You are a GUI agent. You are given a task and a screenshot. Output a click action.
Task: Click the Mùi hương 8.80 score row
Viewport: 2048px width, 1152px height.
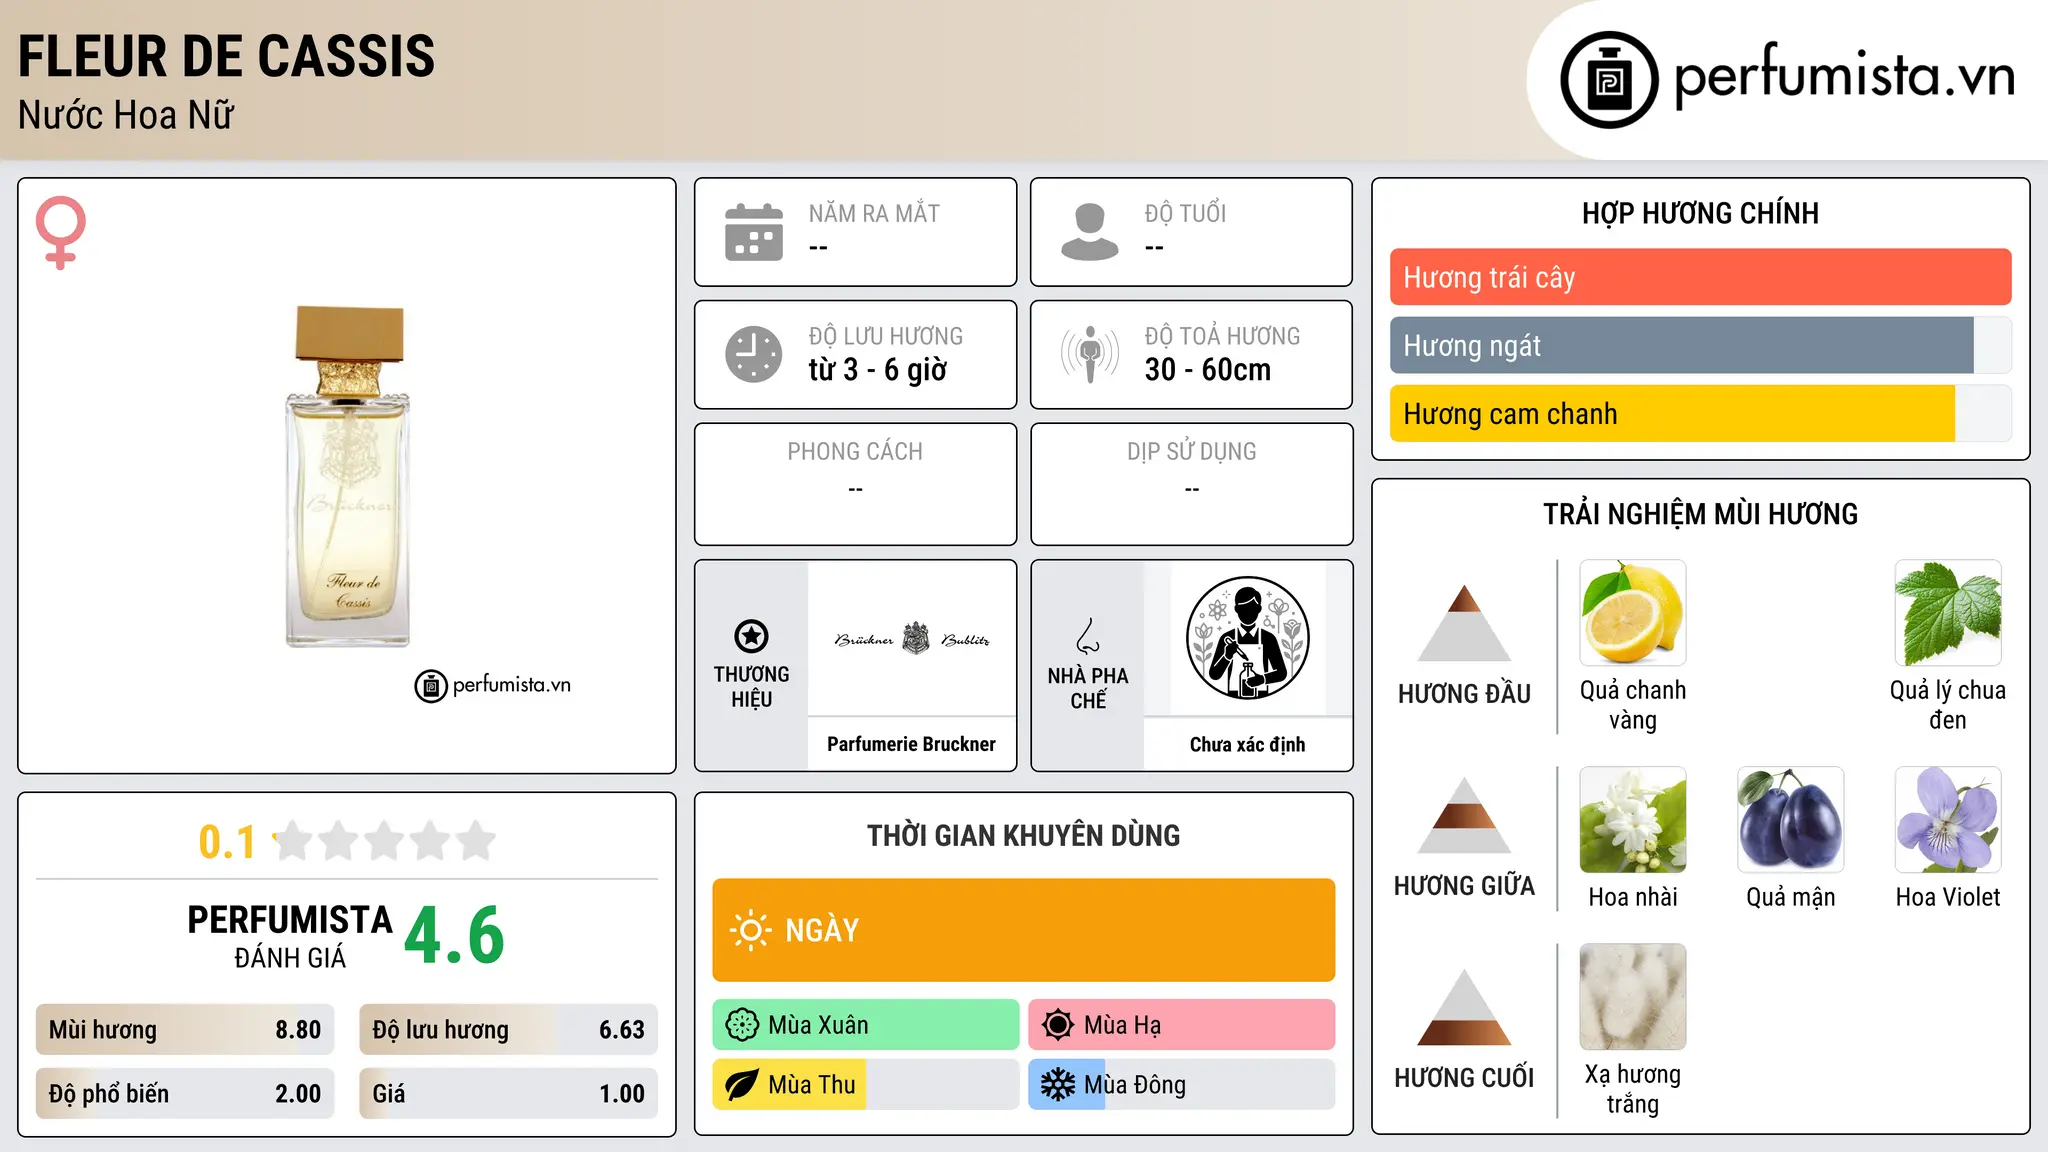pos(185,1029)
